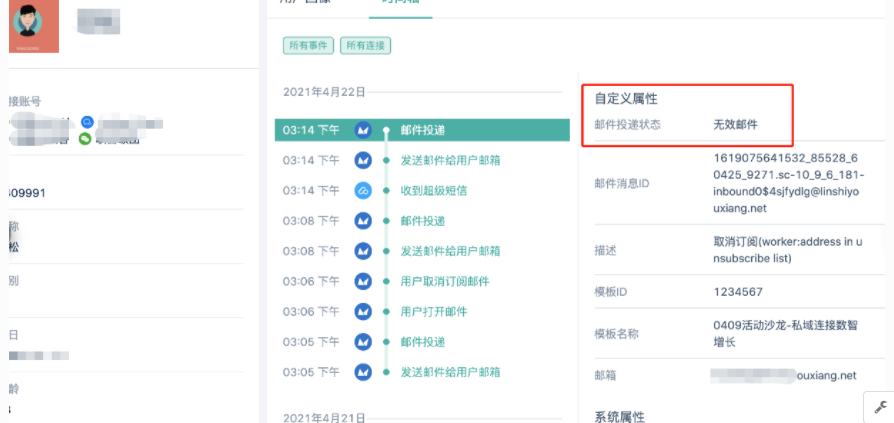The height and width of the screenshot is (423, 894).
Task: Open the 所有连接 connection filter
Action: 365,45
